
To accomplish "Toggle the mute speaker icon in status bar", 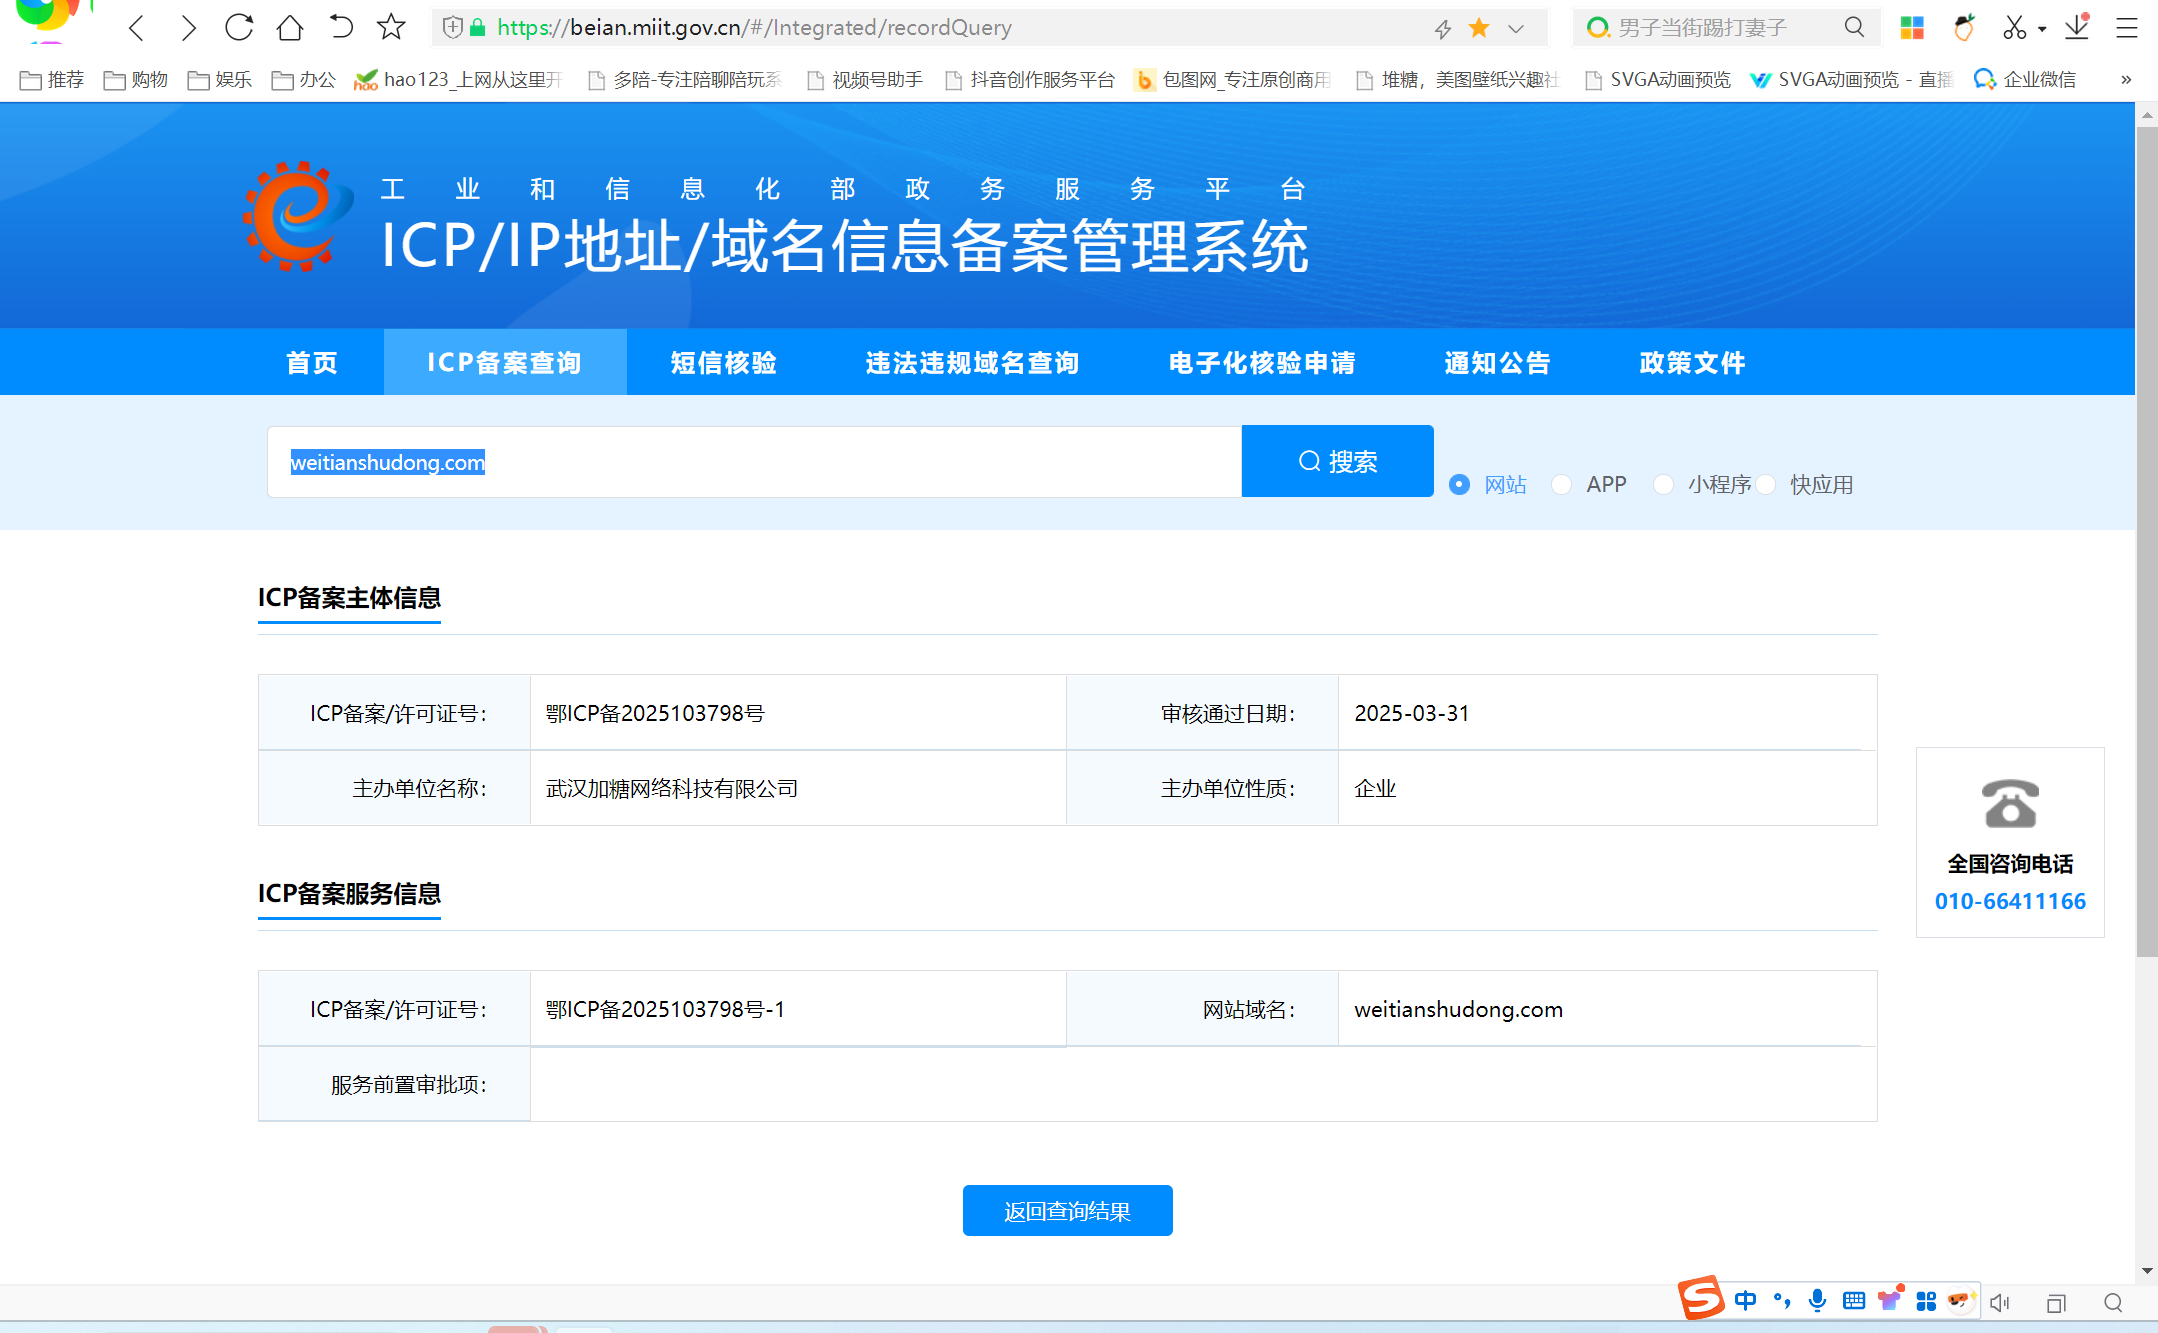I will pyautogui.click(x=1999, y=1302).
